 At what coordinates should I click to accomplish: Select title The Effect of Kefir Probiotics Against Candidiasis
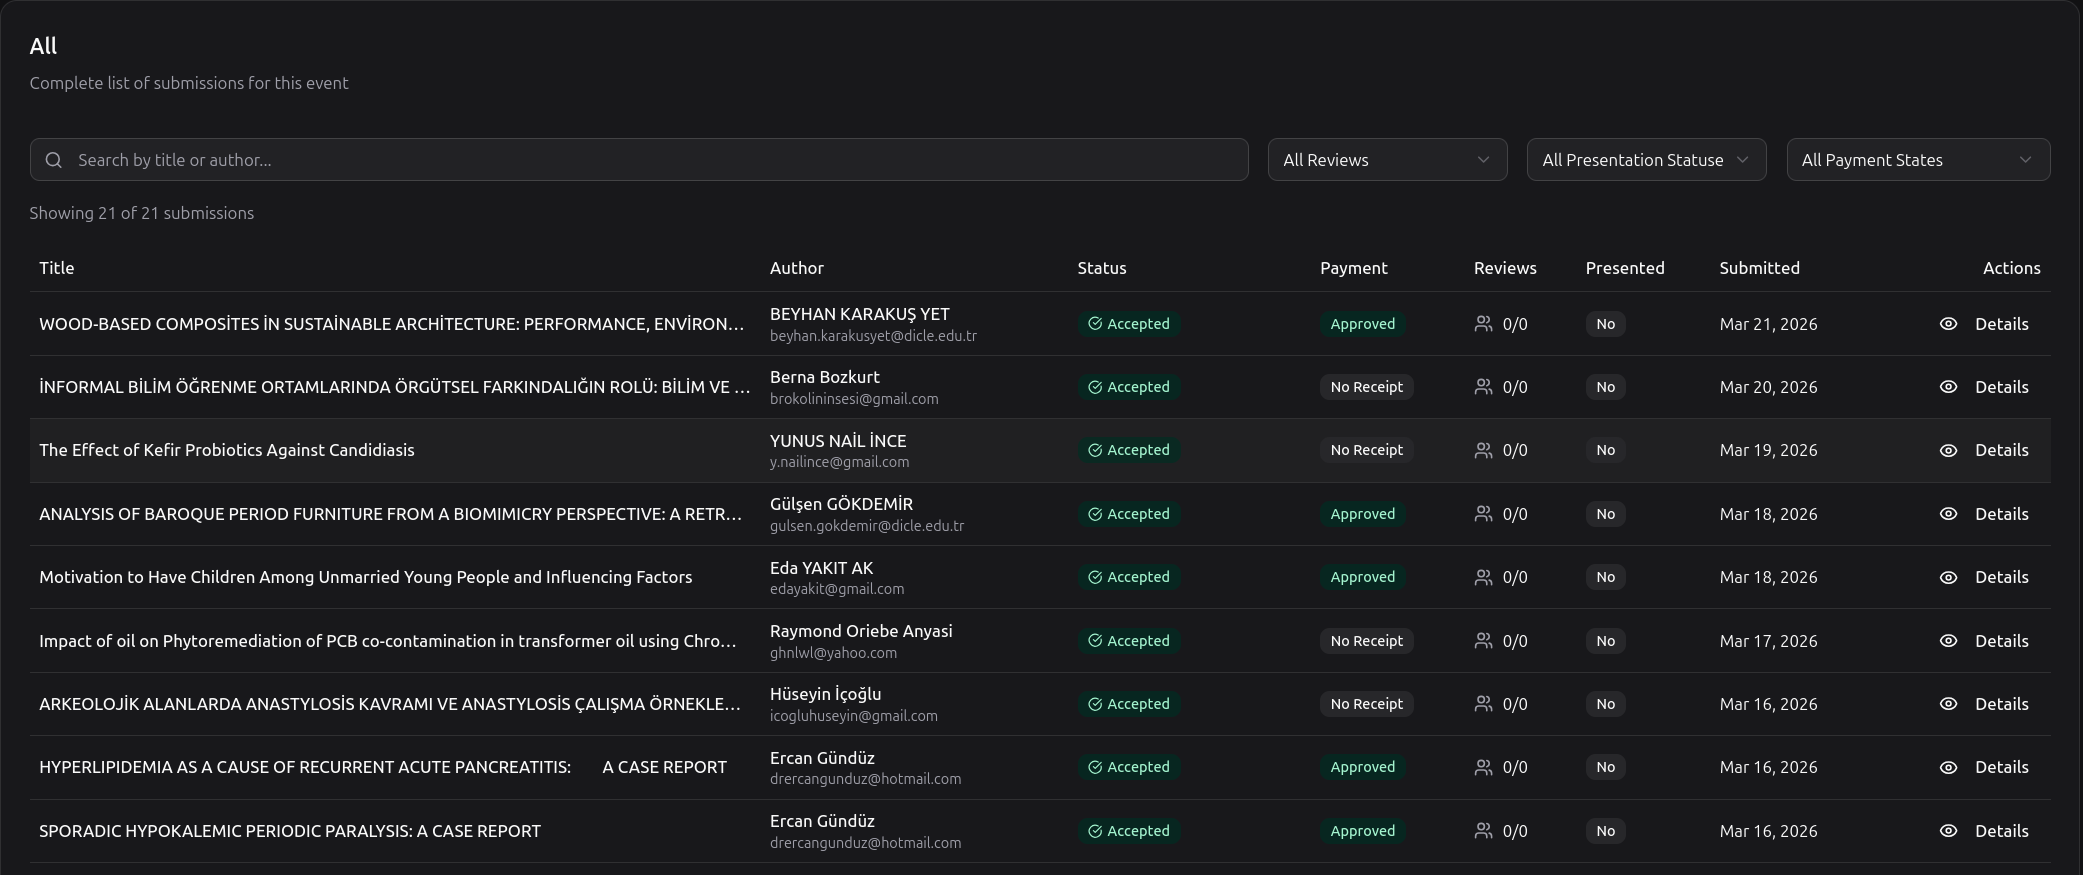(x=226, y=450)
